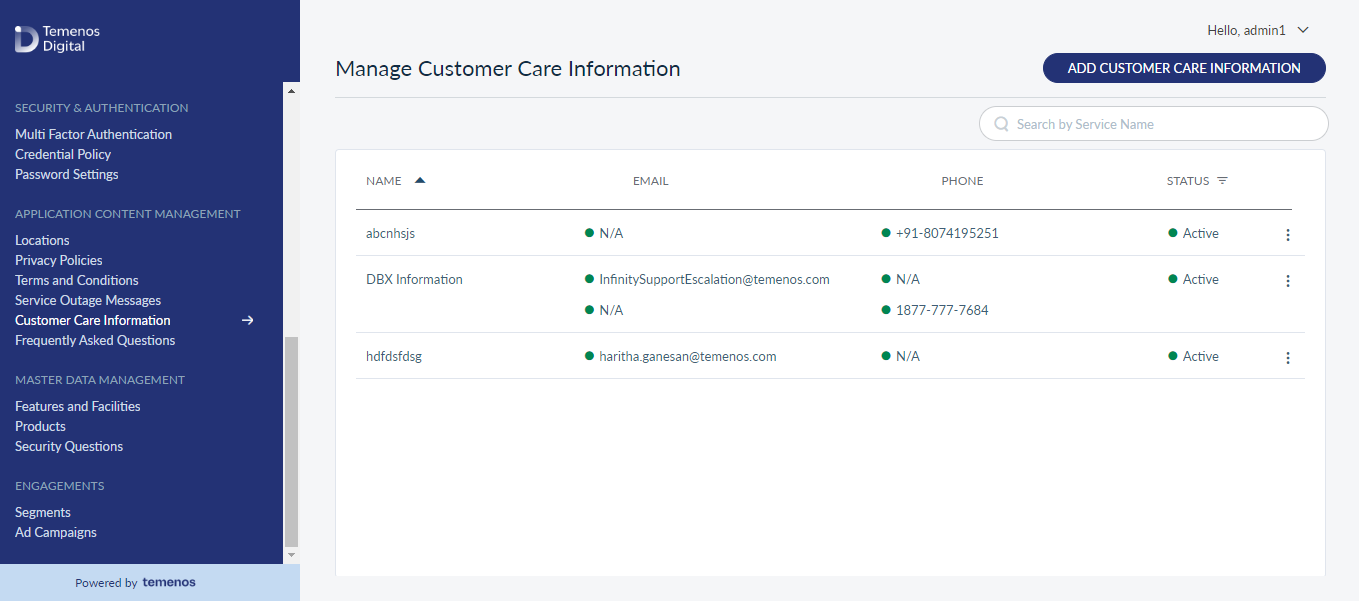Click Engagements section label

click(60, 486)
